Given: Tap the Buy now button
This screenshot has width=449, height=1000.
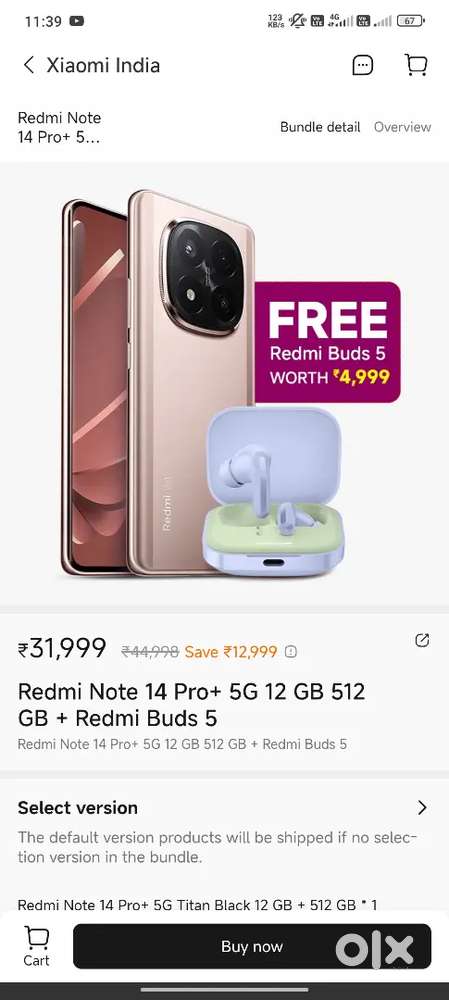Looking at the screenshot, I should click(x=252, y=946).
